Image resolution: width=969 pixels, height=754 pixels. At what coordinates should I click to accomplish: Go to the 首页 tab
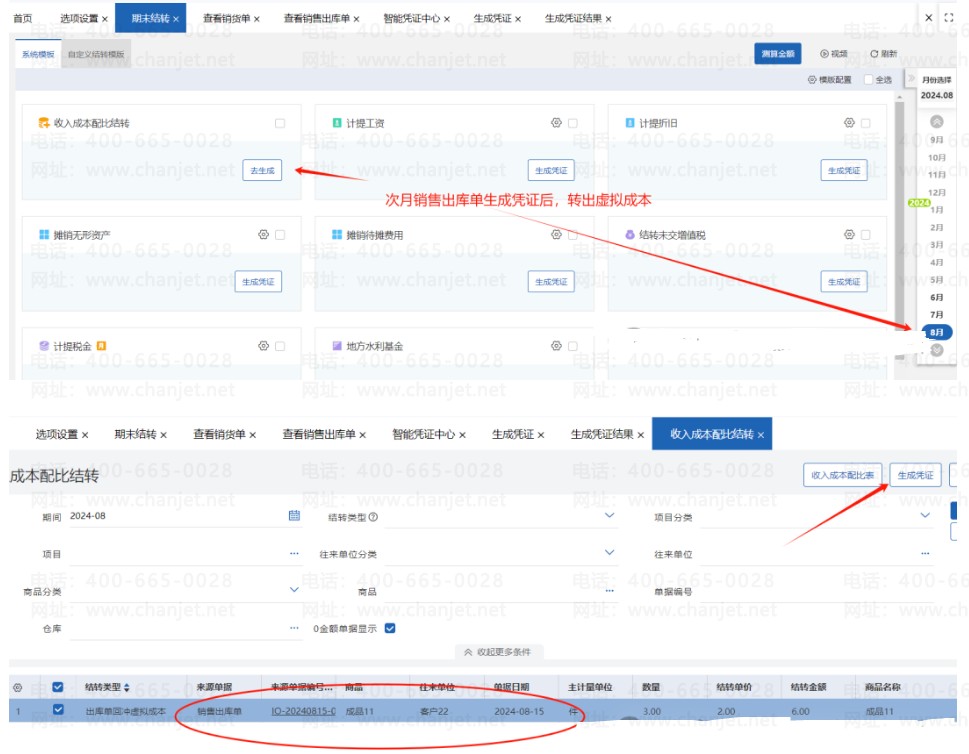click(23, 19)
